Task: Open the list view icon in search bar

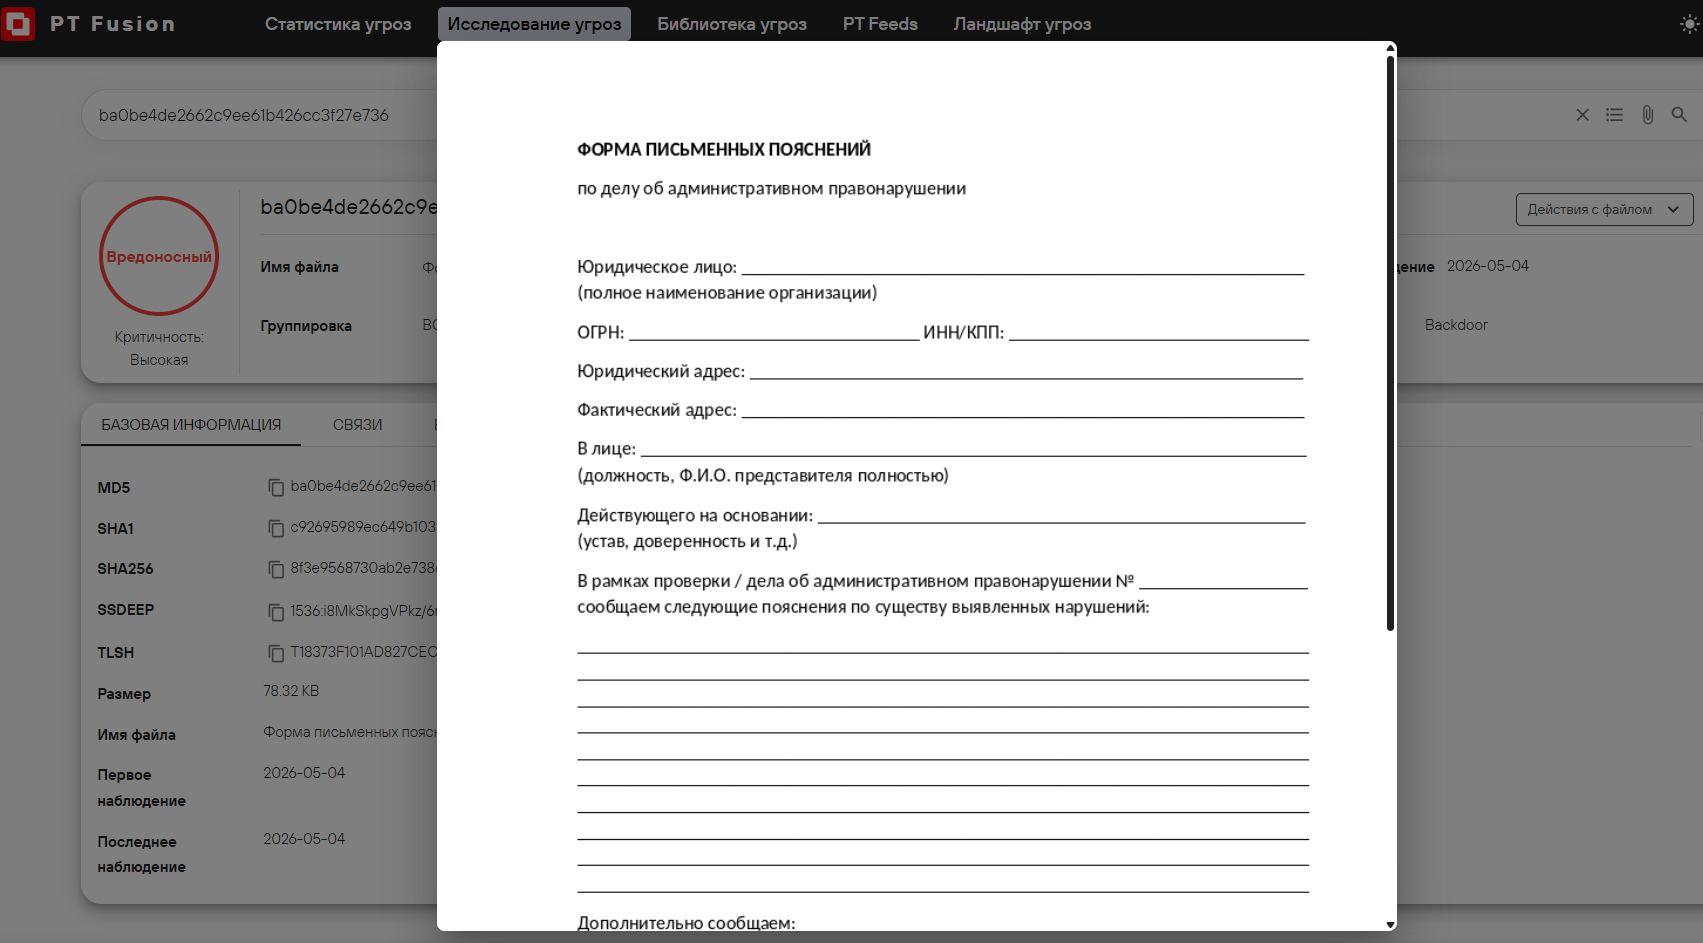Action: coord(1614,115)
